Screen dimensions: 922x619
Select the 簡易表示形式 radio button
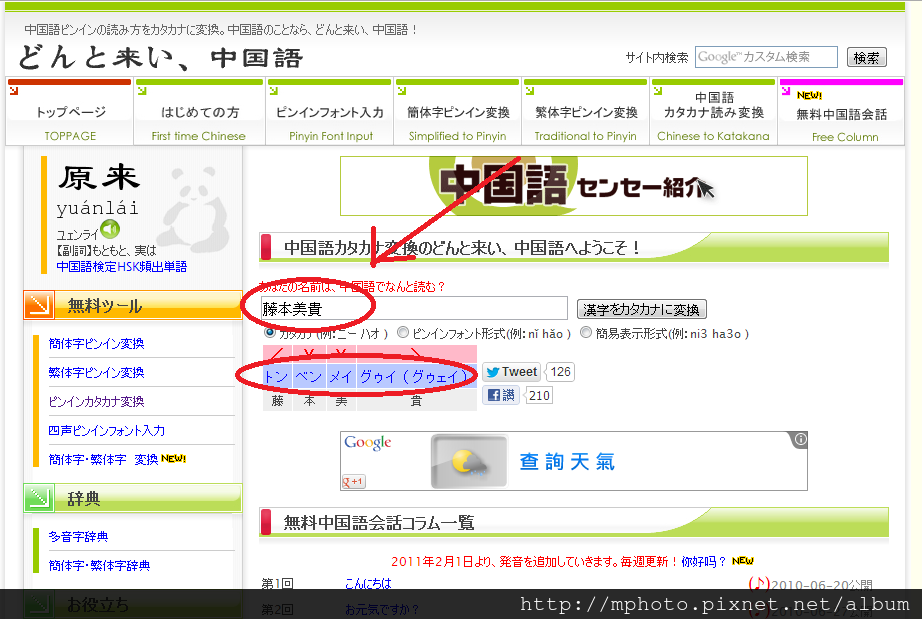click(586, 332)
